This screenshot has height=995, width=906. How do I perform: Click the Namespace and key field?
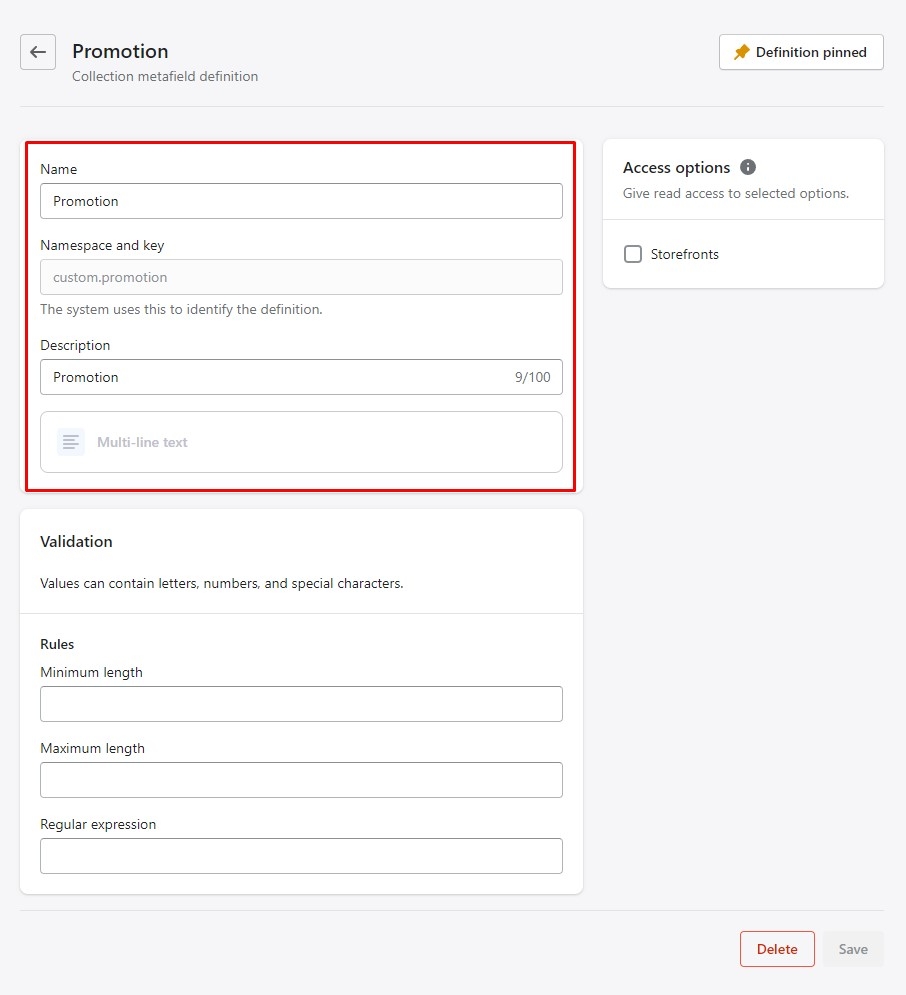pos(301,277)
